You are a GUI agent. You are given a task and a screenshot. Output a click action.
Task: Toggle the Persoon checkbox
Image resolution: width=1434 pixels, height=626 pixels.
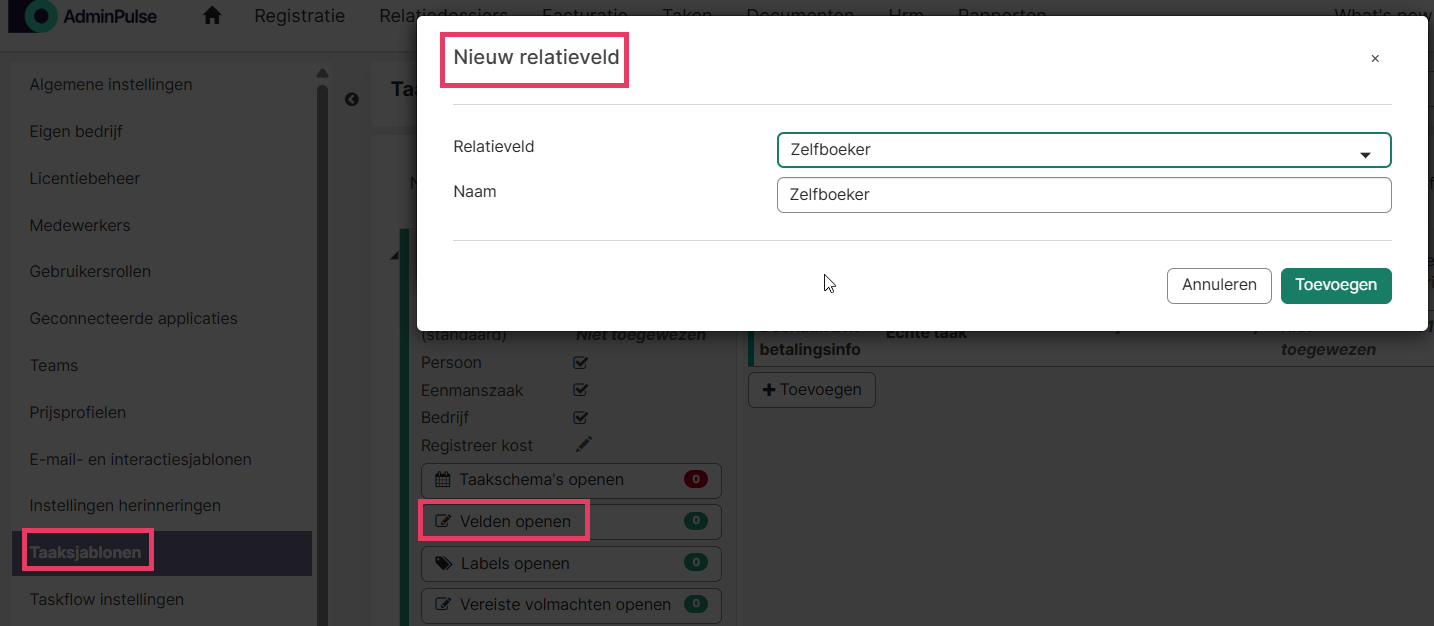point(580,363)
